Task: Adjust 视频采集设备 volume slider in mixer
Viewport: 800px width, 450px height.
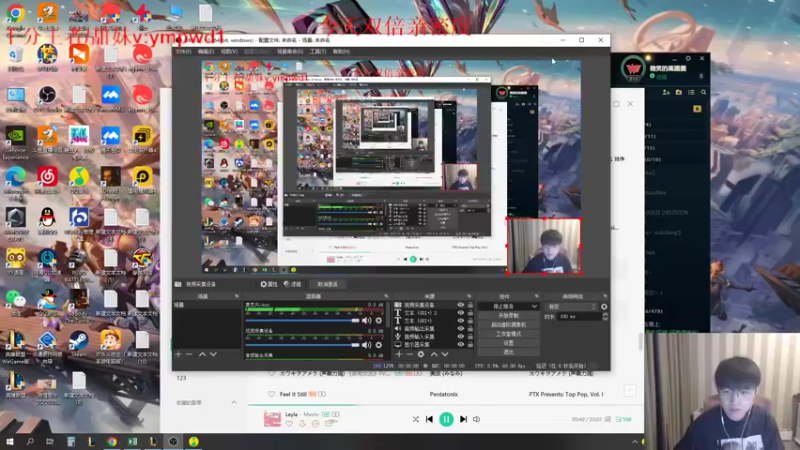Action: click(x=303, y=345)
